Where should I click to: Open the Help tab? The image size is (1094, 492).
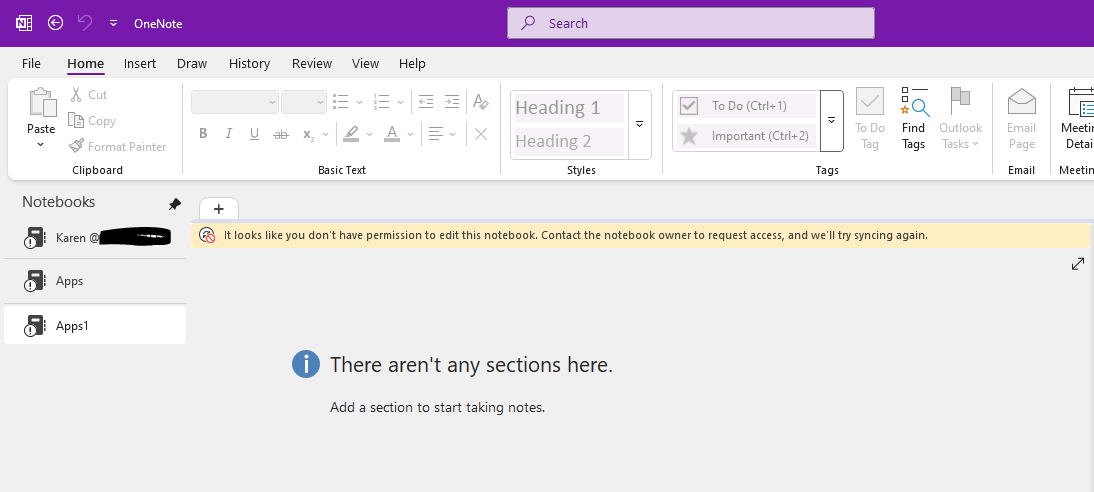pyautogui.click(x=412, y=64)
